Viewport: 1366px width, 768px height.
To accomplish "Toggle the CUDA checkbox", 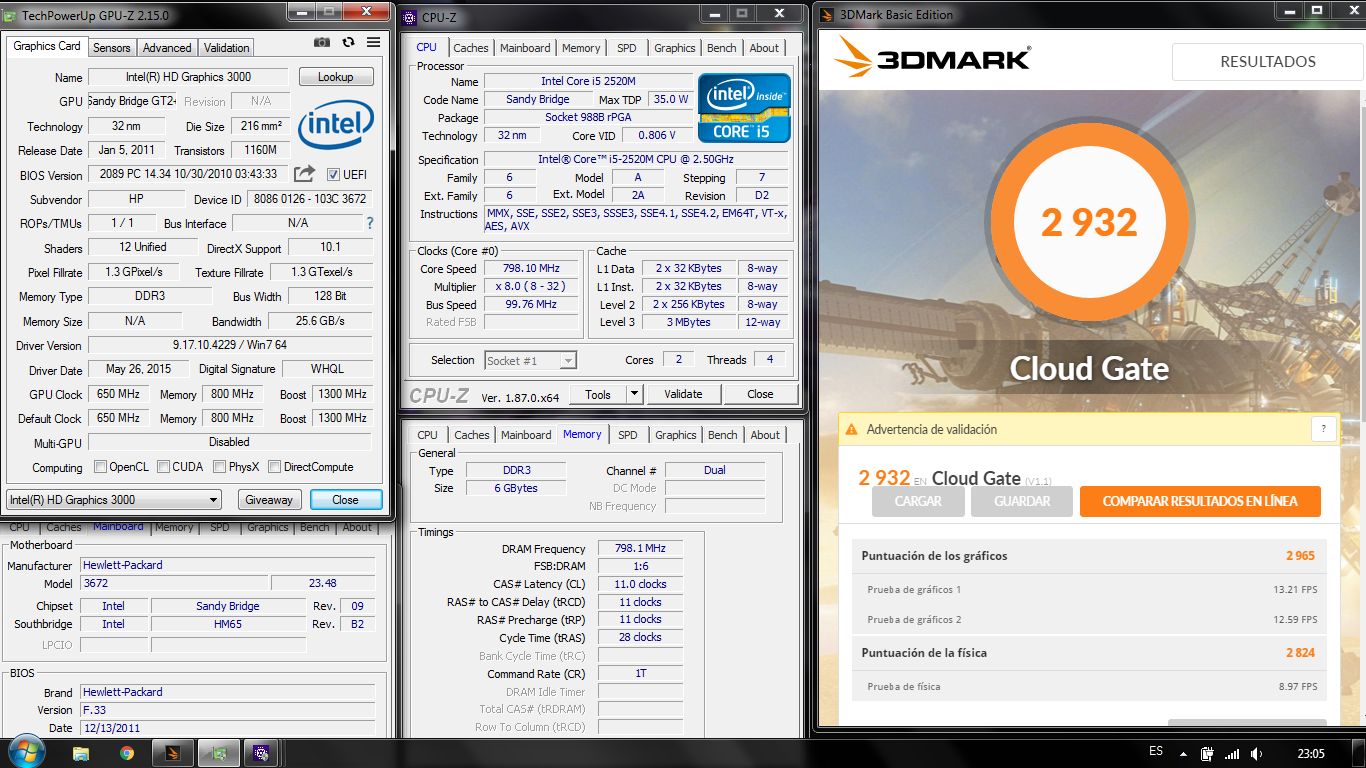I will coord(162,467).
